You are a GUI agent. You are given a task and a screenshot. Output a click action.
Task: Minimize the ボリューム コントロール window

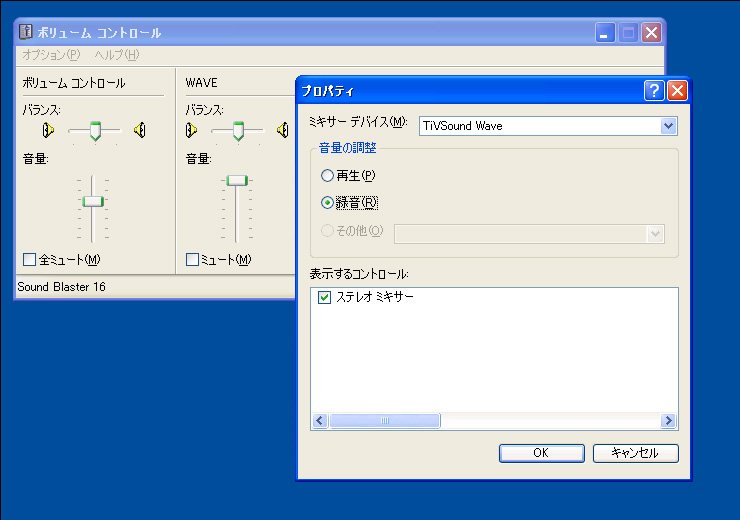(605, 33)
